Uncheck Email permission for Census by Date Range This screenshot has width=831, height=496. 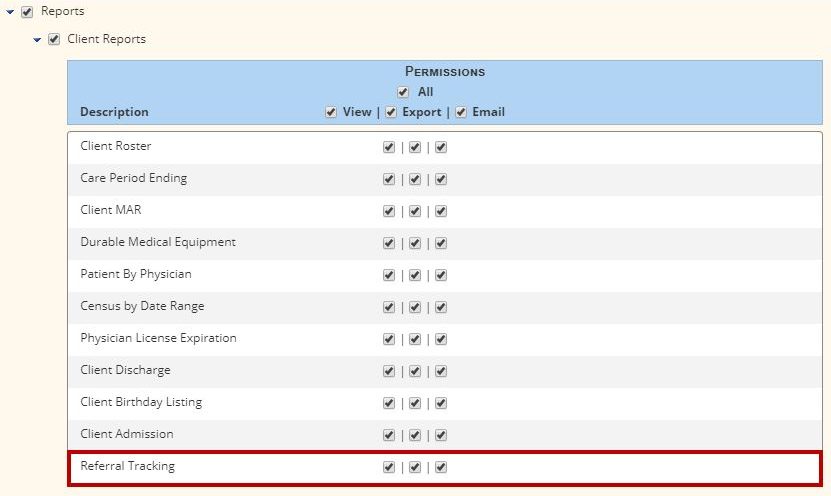[x=441, y=307]
